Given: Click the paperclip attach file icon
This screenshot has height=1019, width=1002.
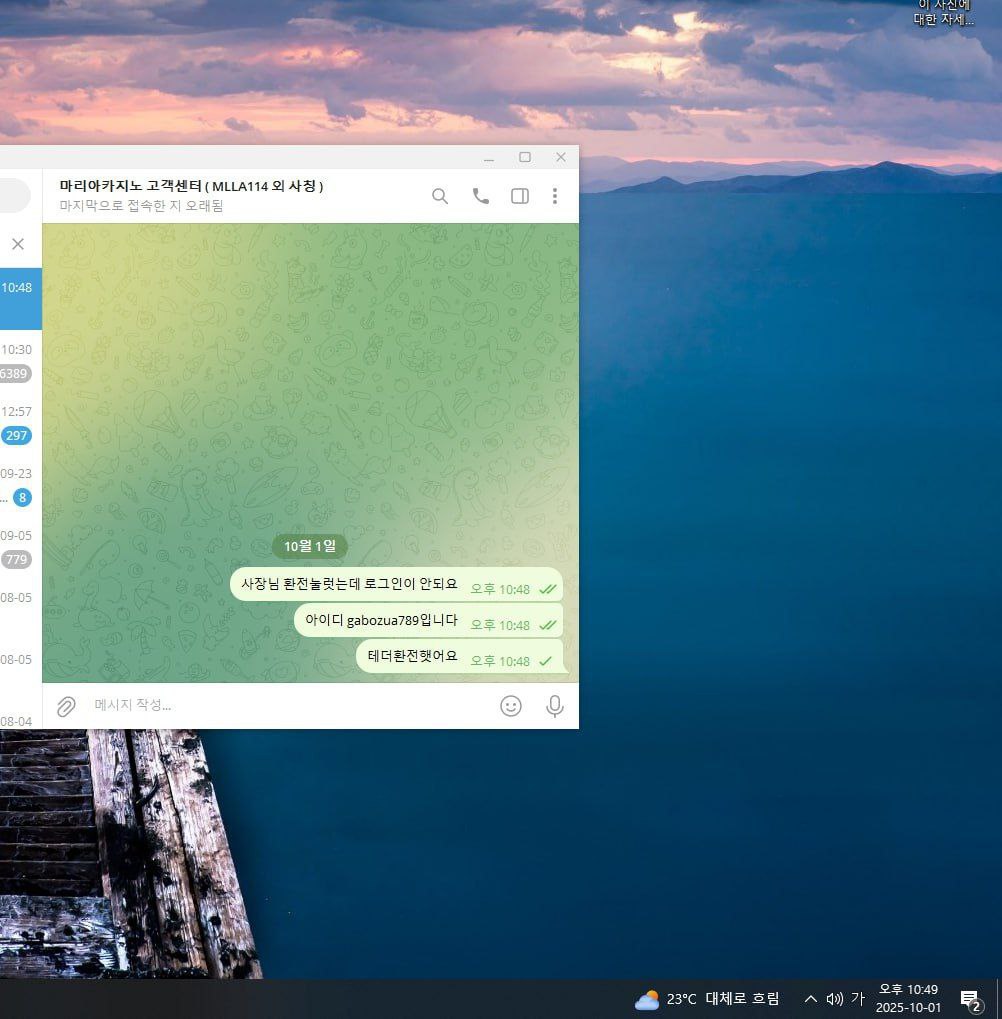Looking at the screenshot, I should tap(66, 706).
